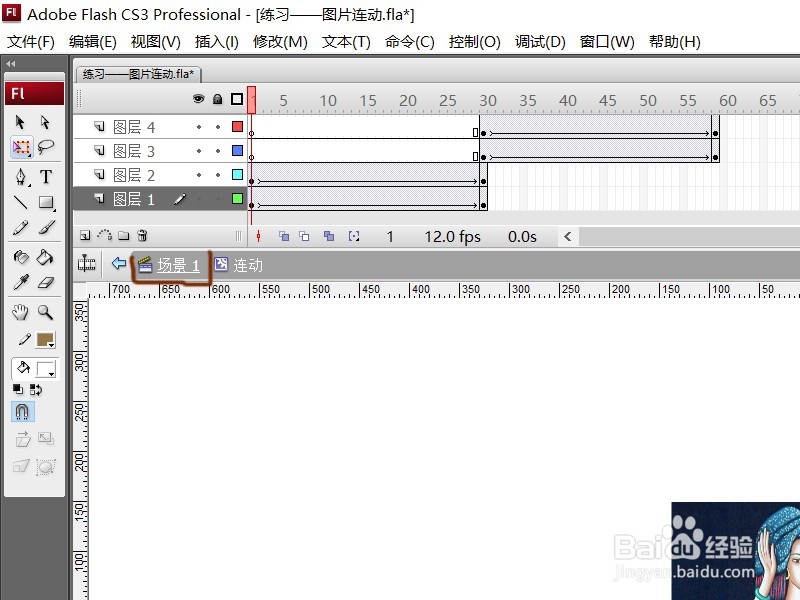Toggle Edit Multiple Frames

pyautogui.click(x=329, y=236)
